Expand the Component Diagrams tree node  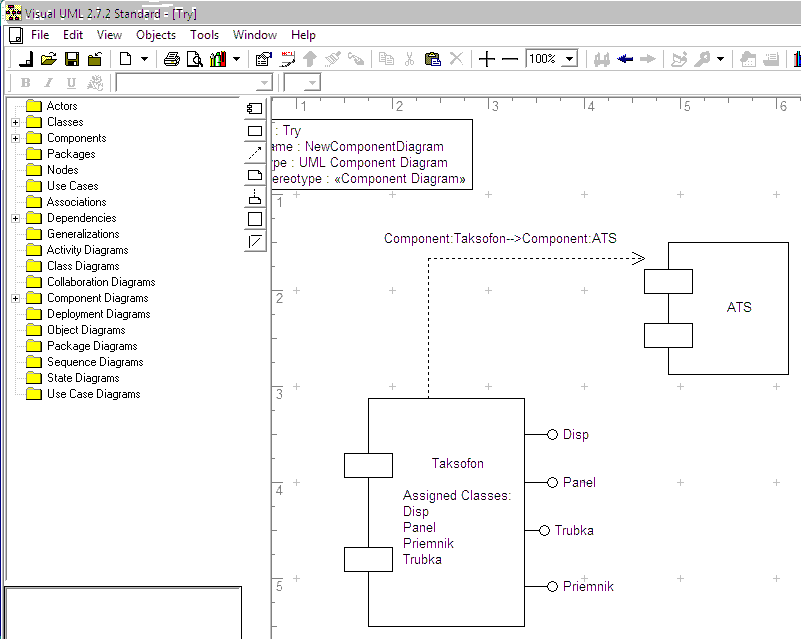click(x=16, y=298)
